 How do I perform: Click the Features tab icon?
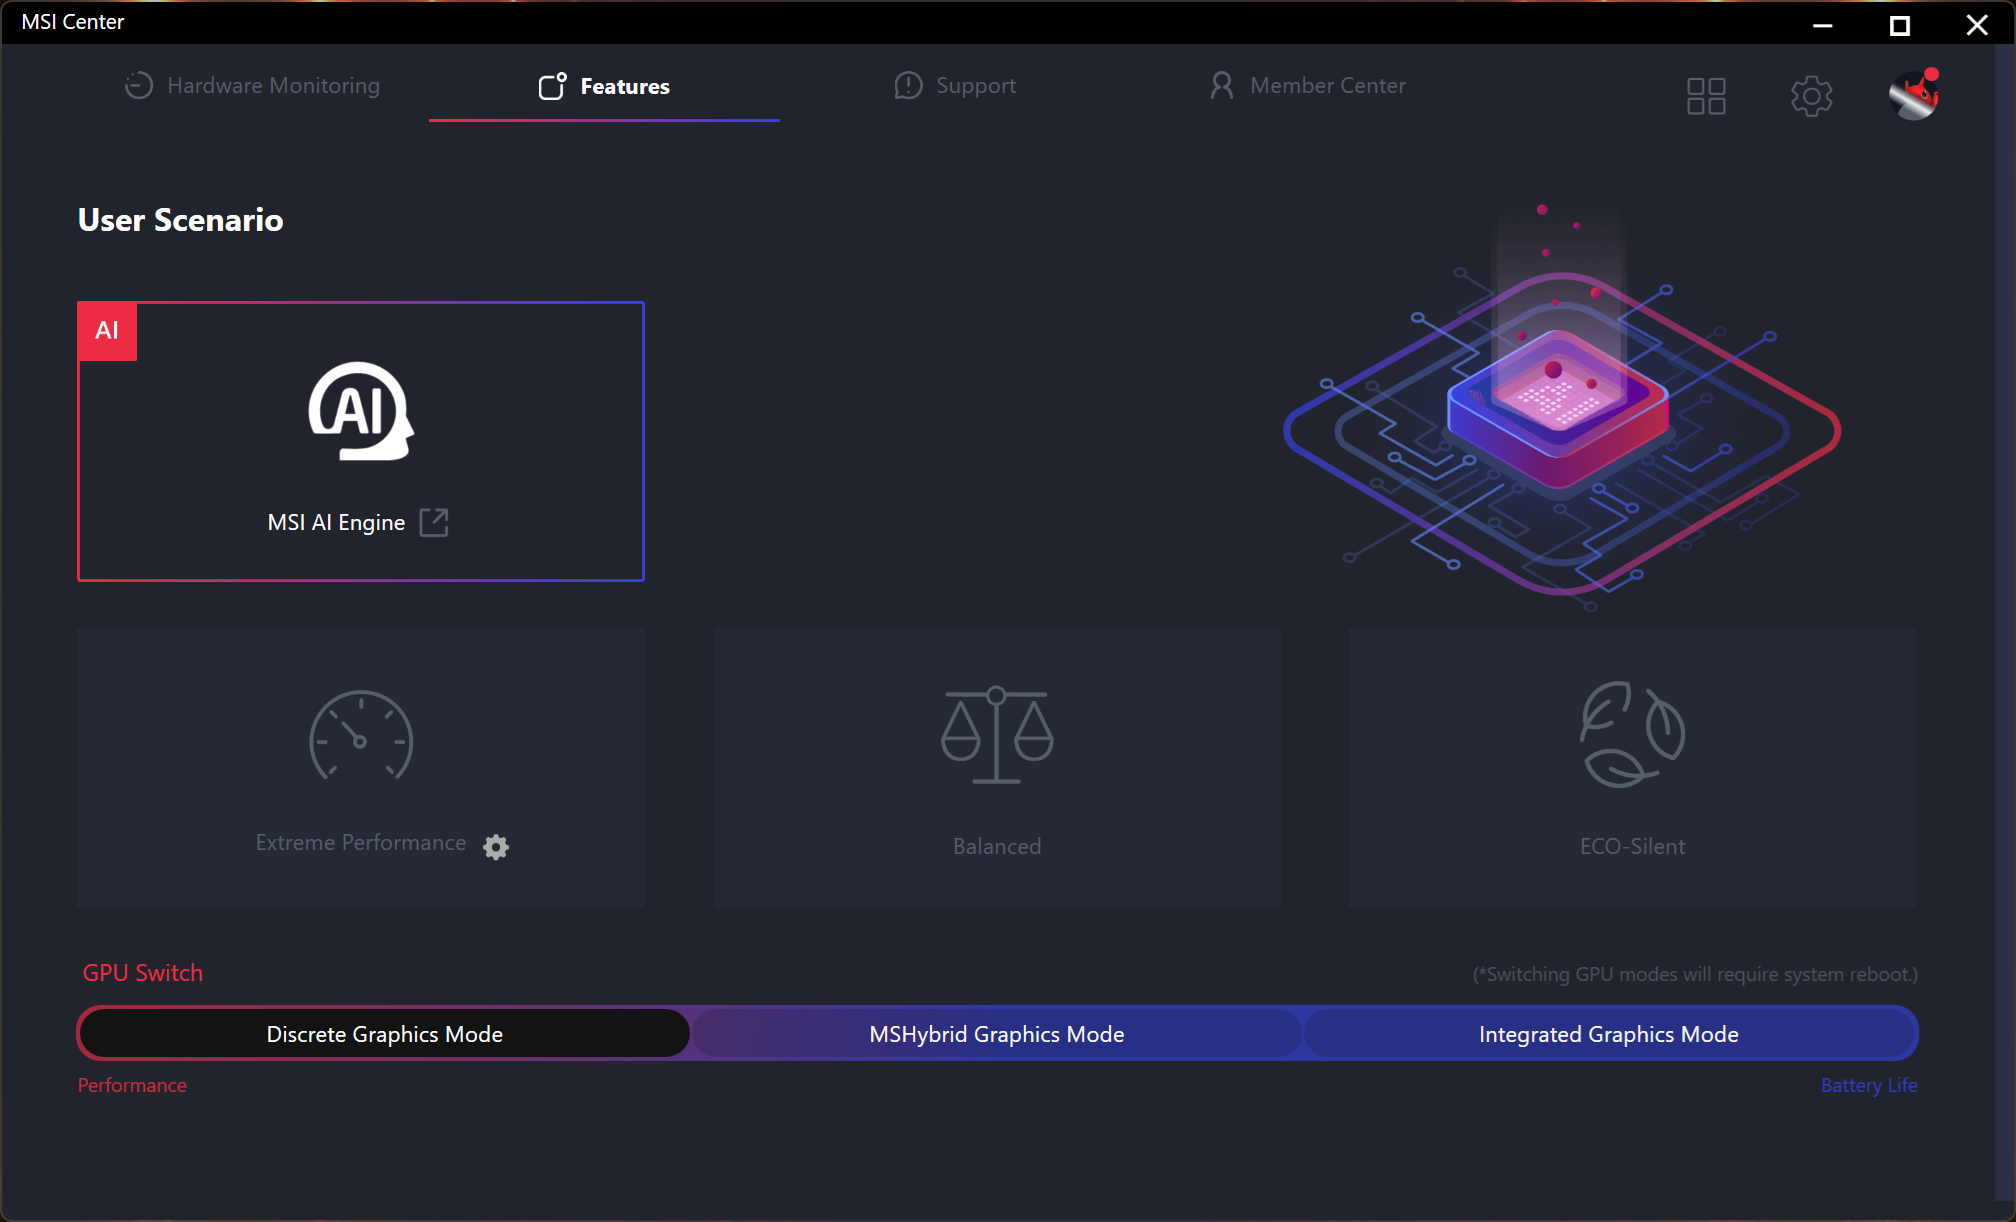(553, 86)
